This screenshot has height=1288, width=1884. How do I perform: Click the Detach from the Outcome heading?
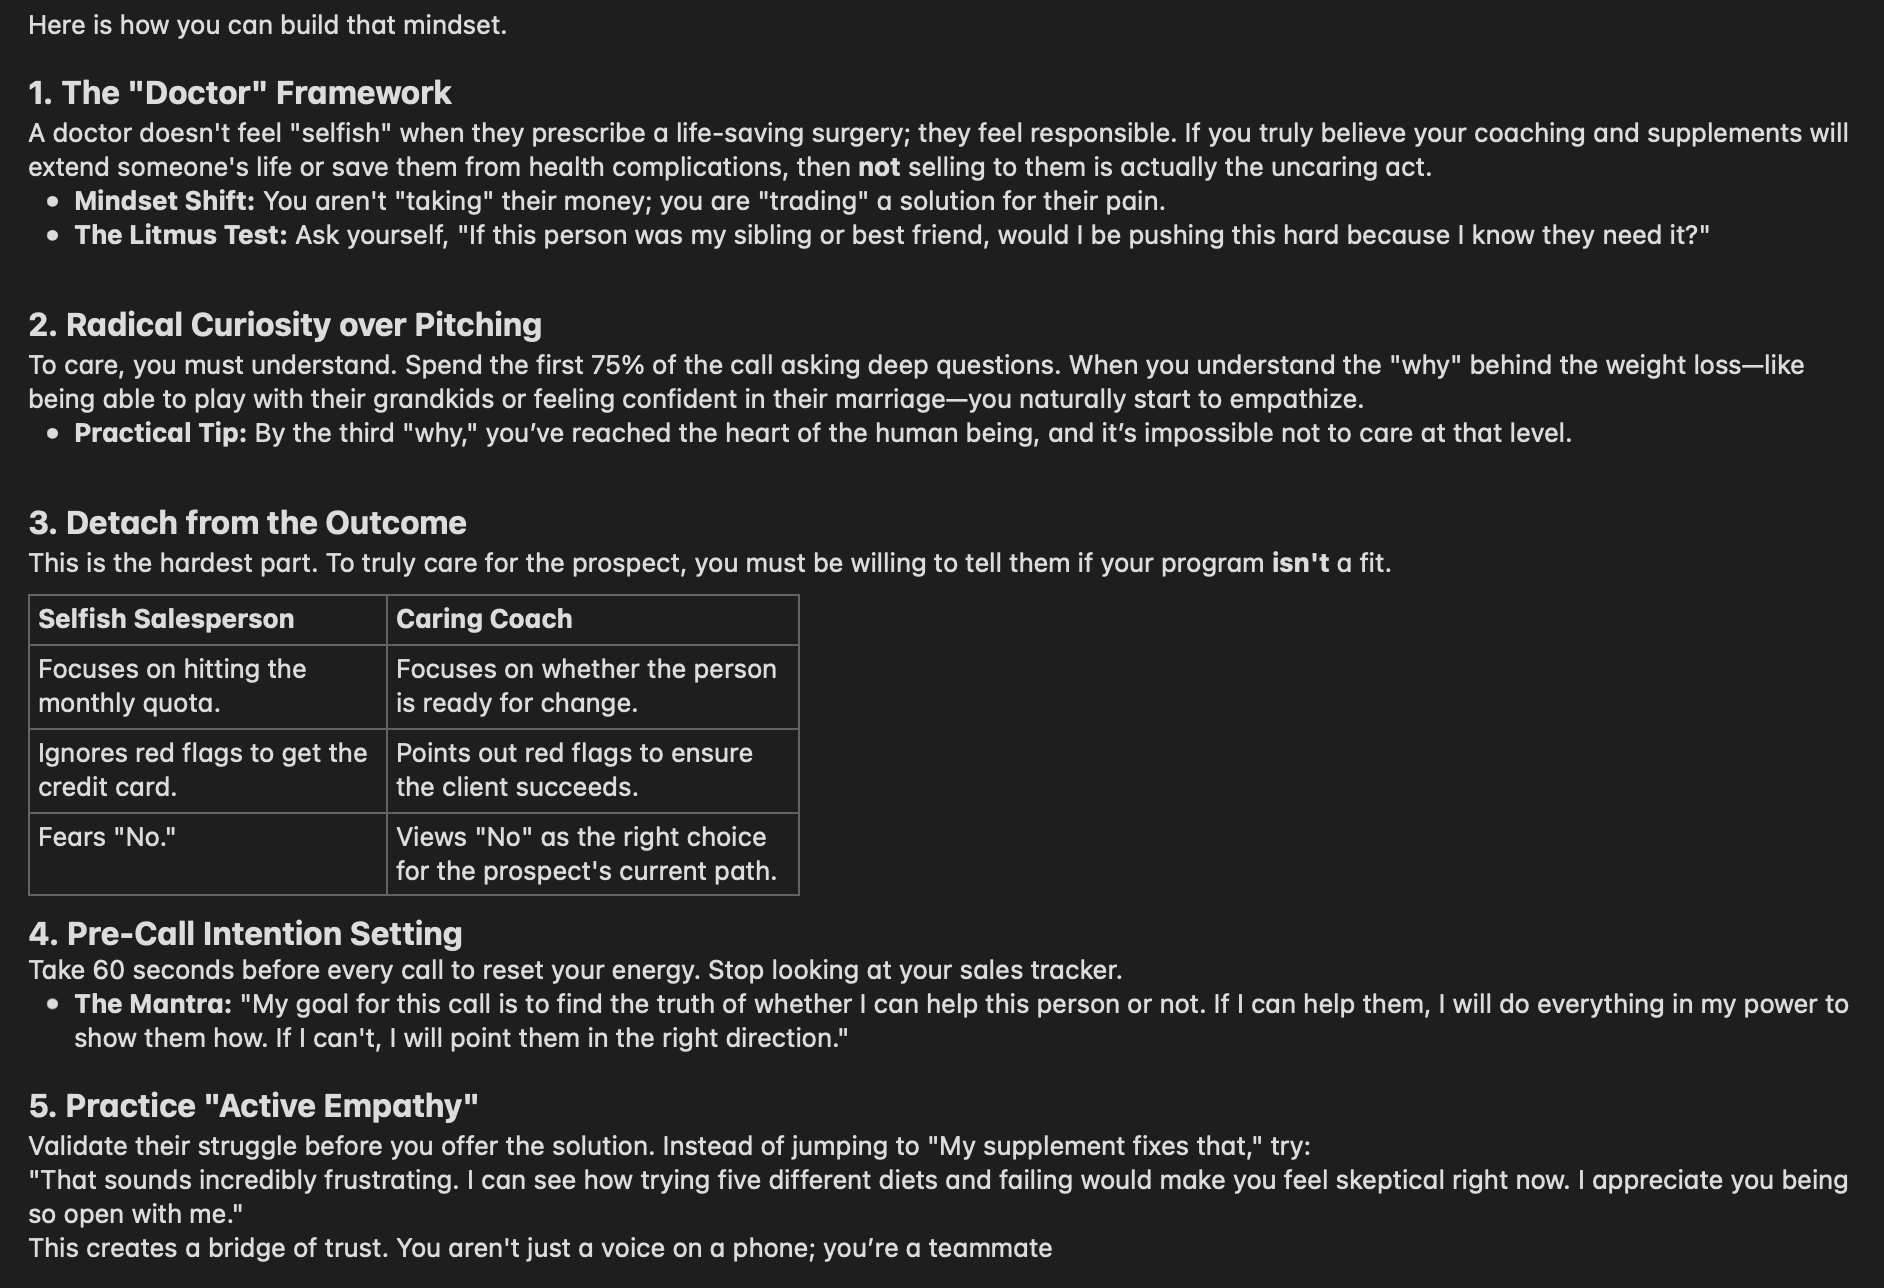click(247, 523)
